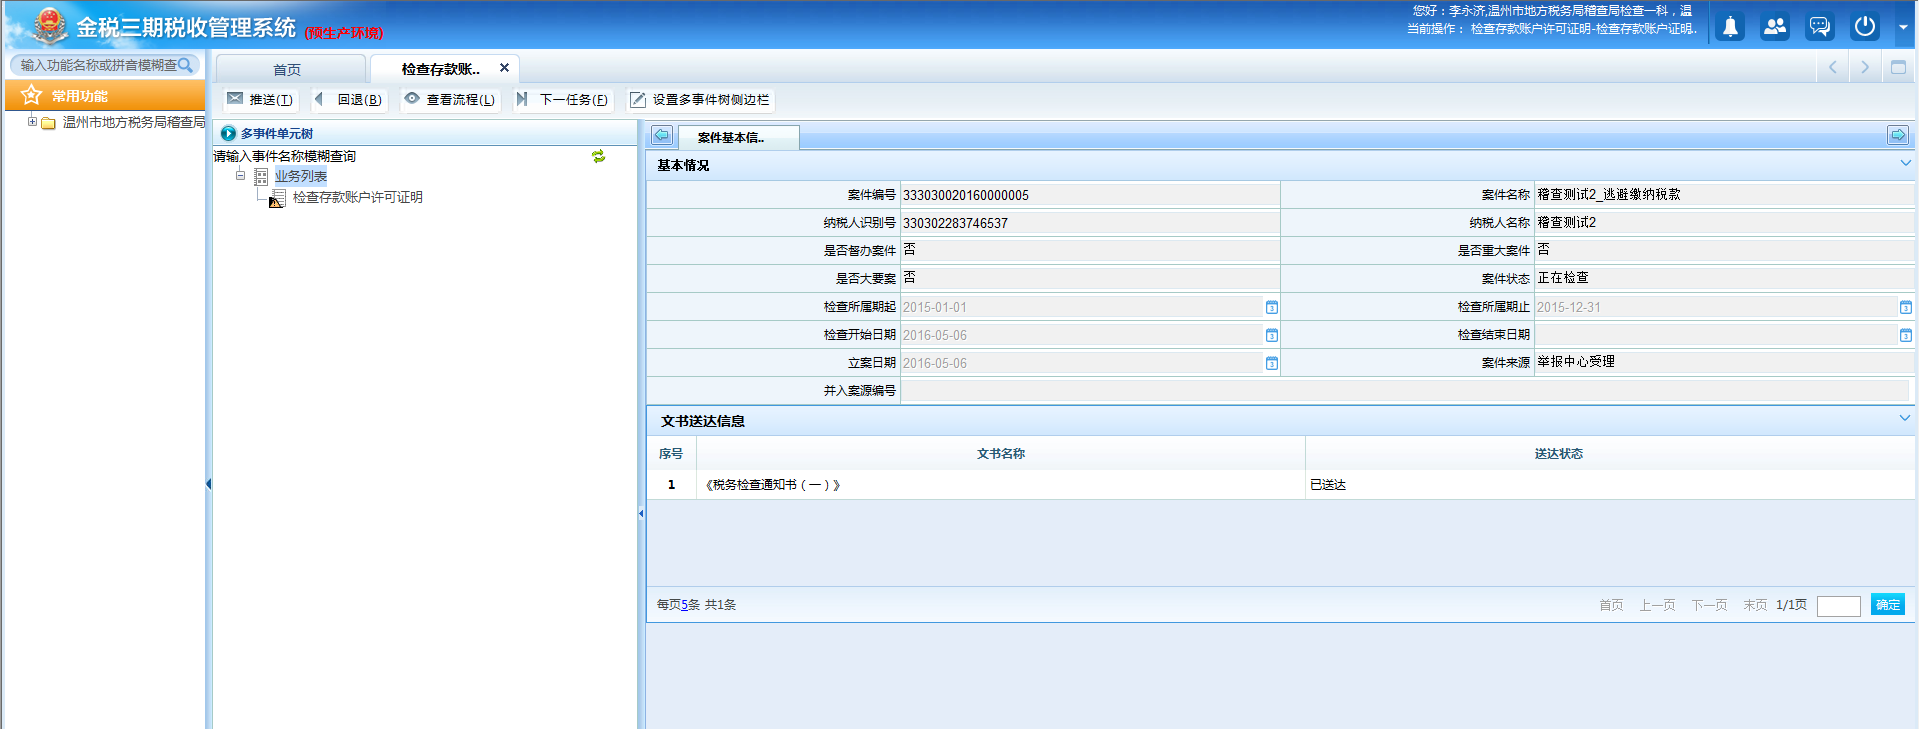This screenshot has height=729, width=1919.
Task: Click the 送达状态 column header
Action: pyautogui.click(x=1559, y=453)
